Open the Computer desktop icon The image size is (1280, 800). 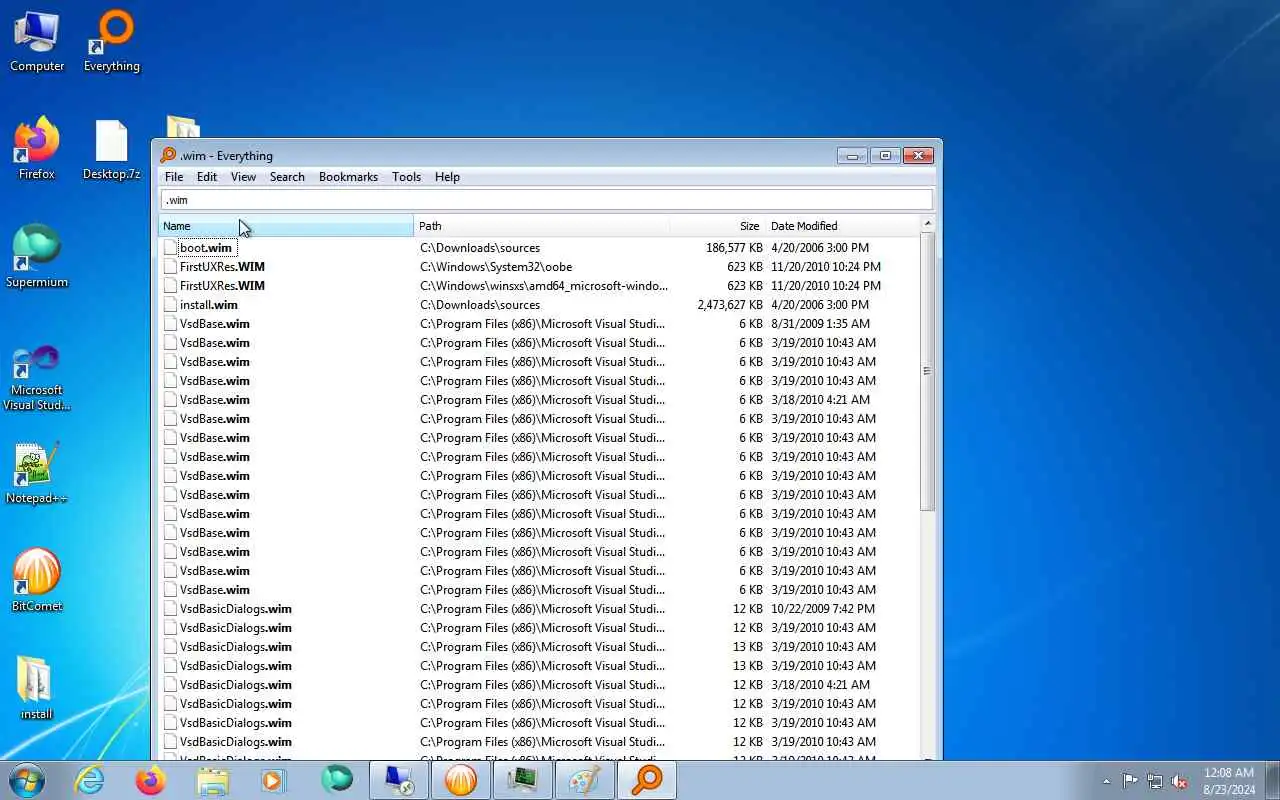click(x=37, y=42)
